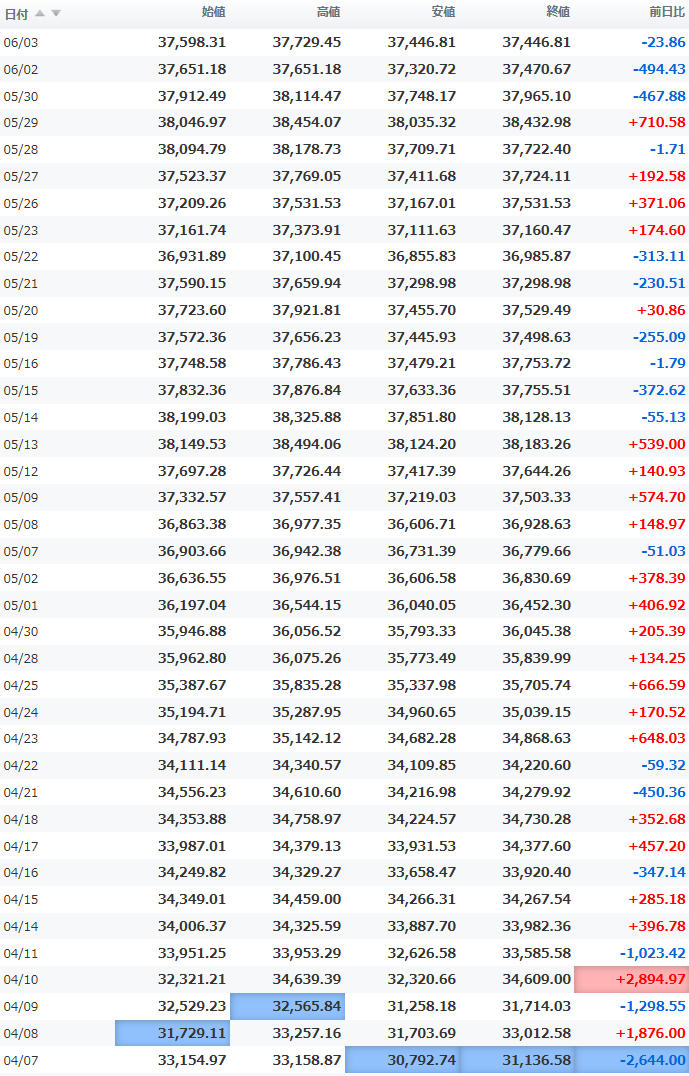Select the 05/16 date cell
This screenshot has height=1076, width=689.
21,364
